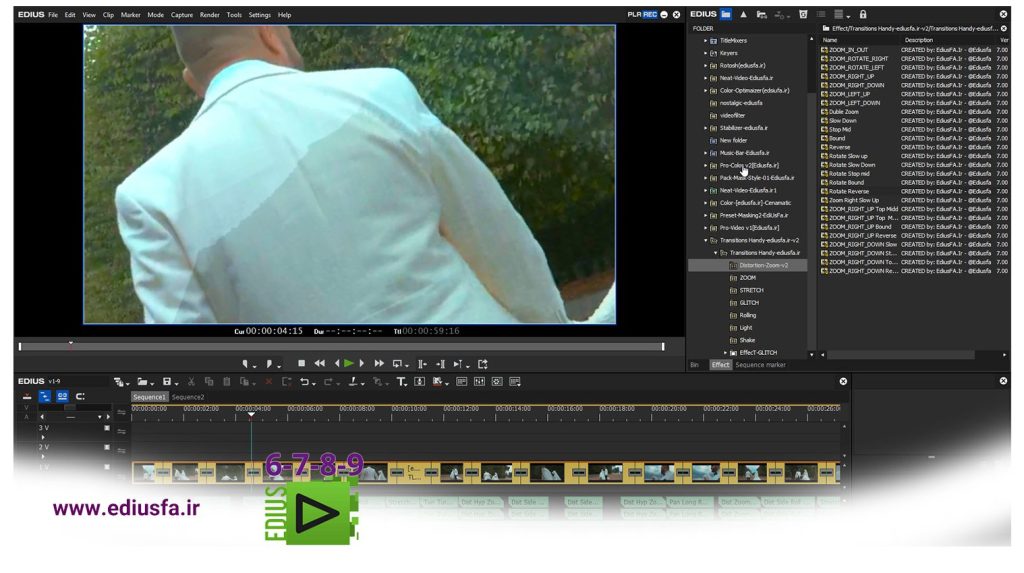Switch to the Bin tab

click(695, 365)
